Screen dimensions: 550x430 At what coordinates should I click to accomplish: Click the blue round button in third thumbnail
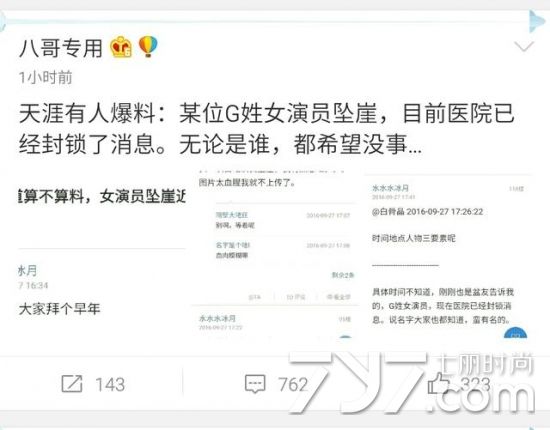tap(515, 333)
